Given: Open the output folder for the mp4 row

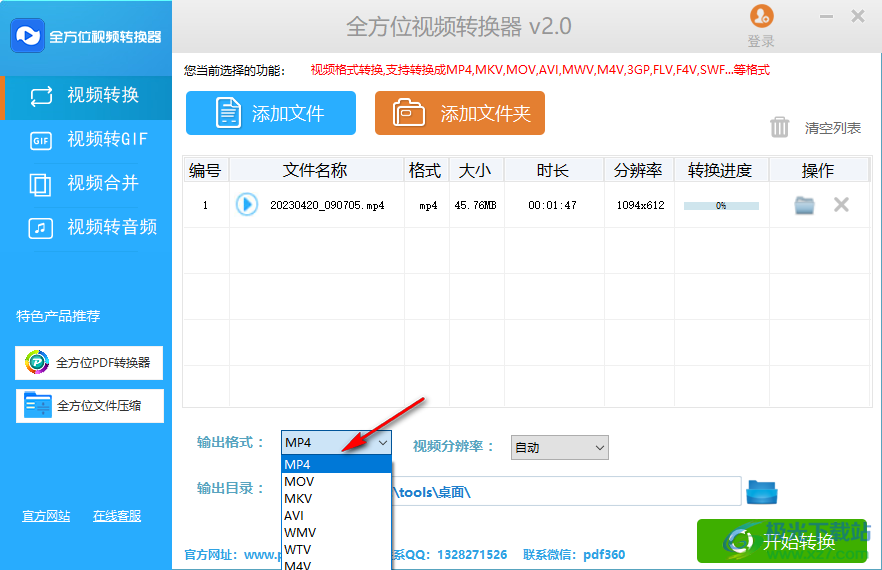Looking at the screenshot, I should click(804, 205).
